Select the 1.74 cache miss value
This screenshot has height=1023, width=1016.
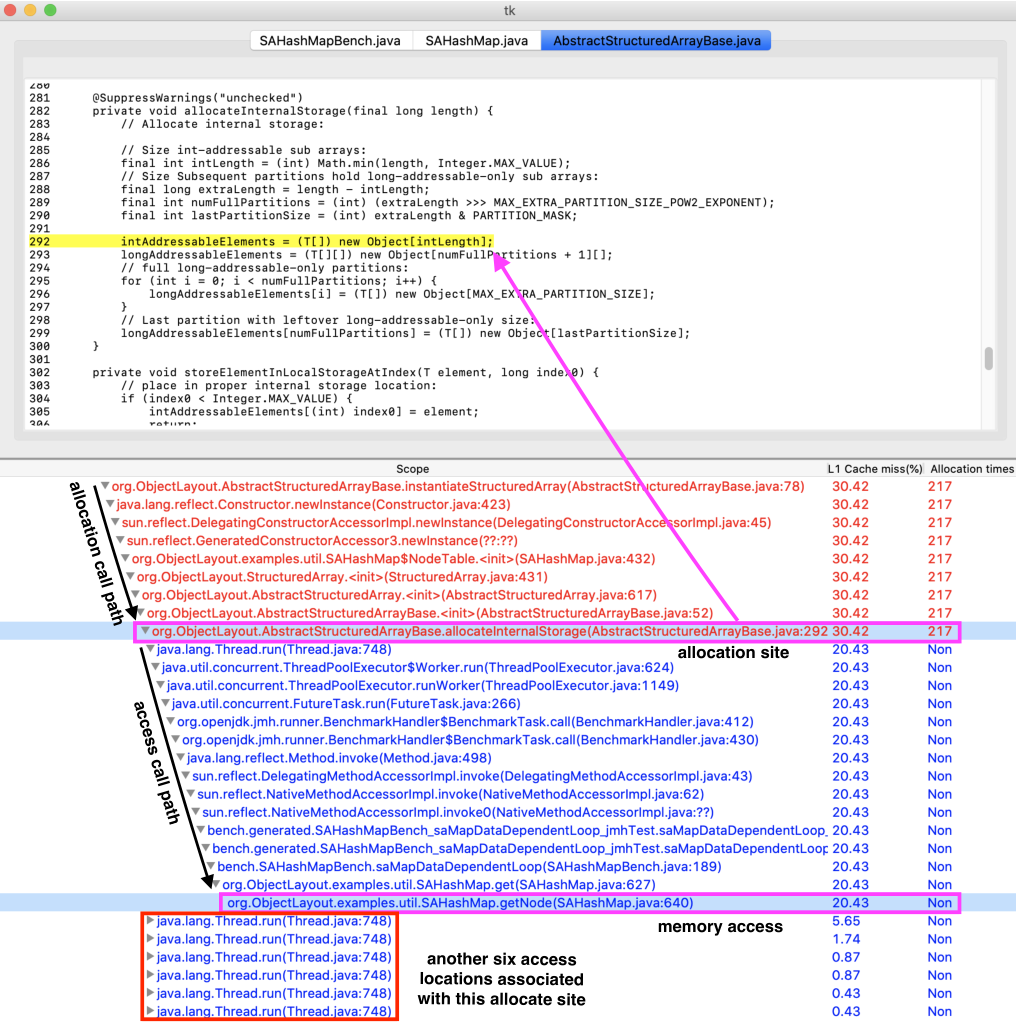846,939
